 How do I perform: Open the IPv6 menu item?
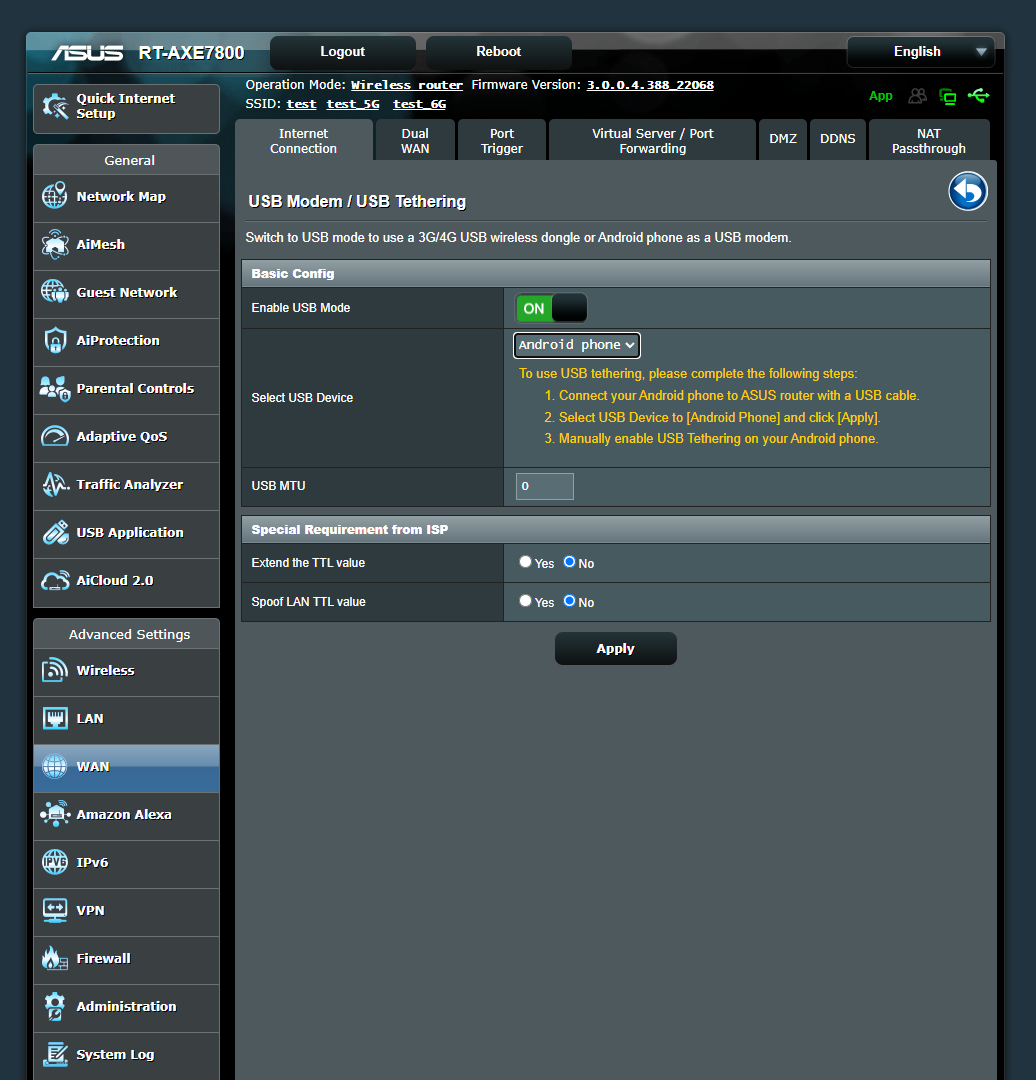pos(127,864)
